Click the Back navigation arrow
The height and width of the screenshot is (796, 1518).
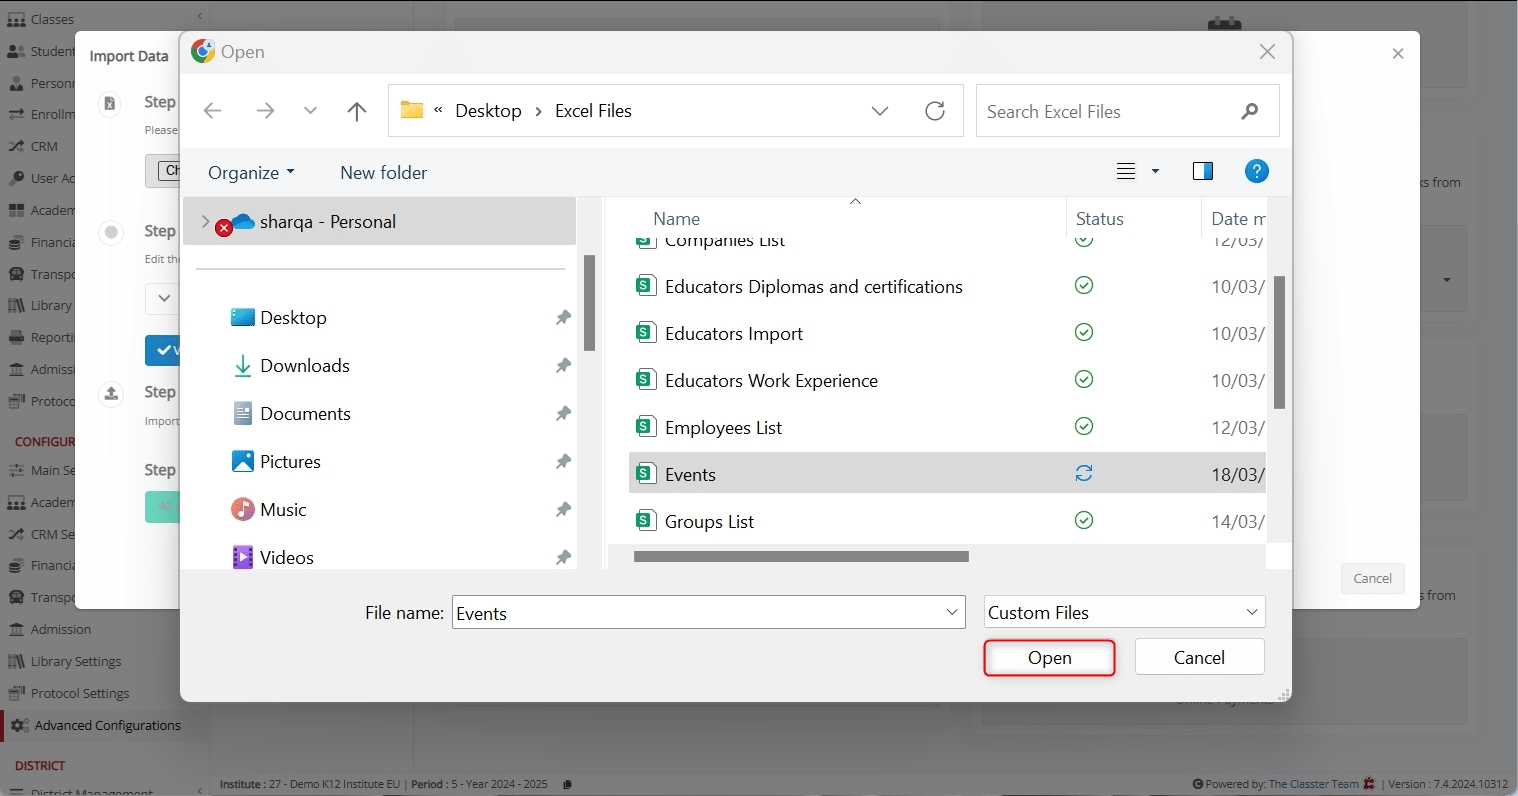[212, 111]
